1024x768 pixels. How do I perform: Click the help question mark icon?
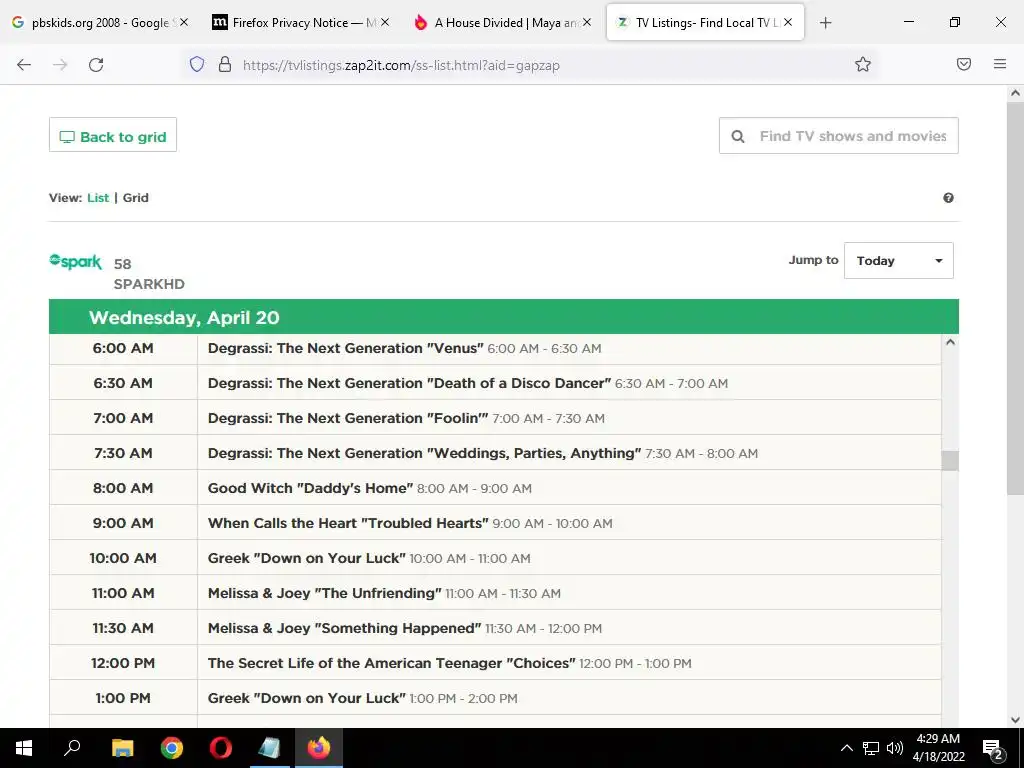(x=948, y=198)
